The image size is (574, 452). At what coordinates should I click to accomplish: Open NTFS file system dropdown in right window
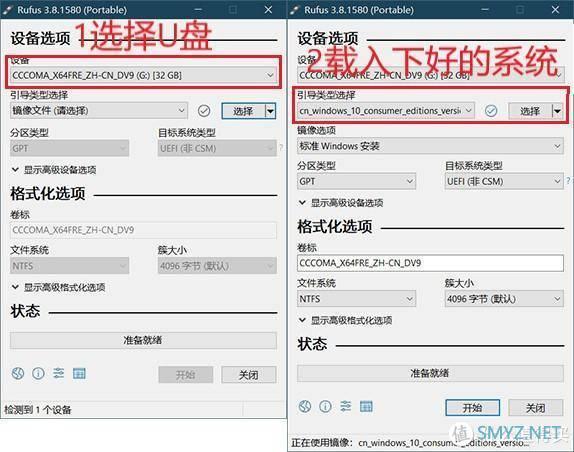pos(357,299)
